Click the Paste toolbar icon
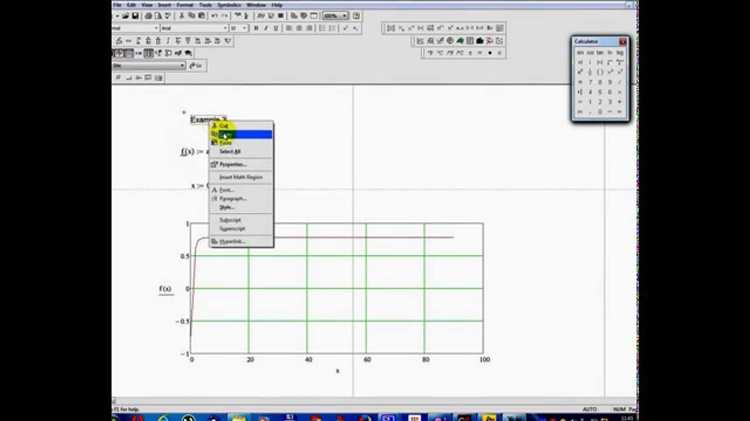750x421 pixels. 202,16
